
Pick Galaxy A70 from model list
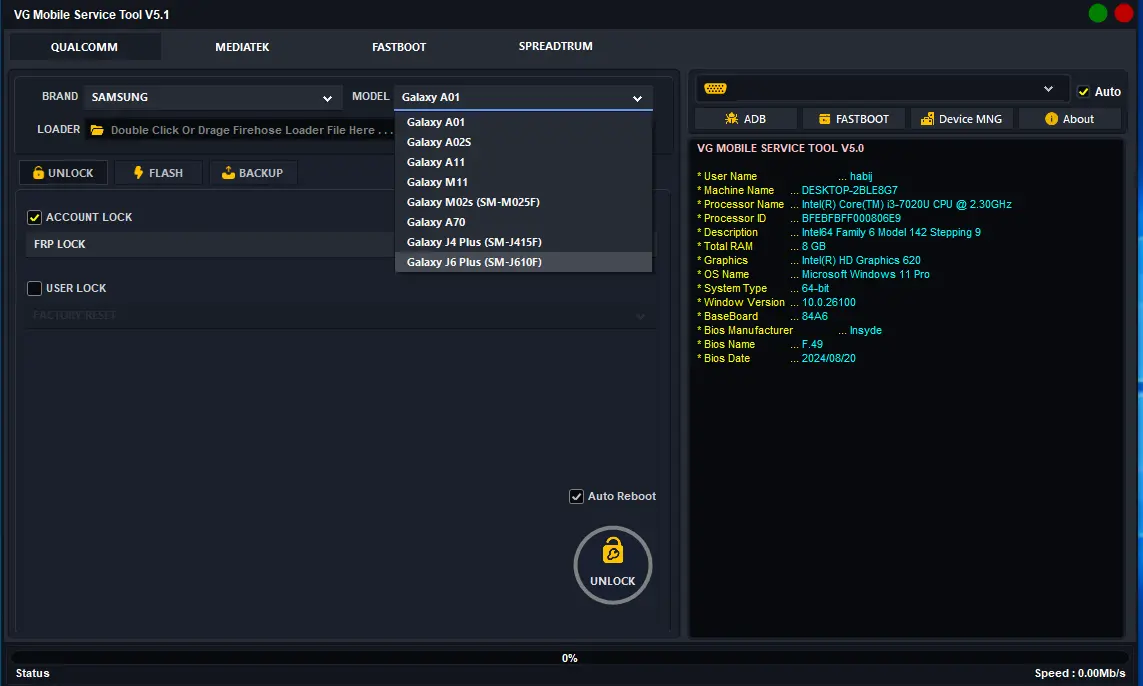523,222
